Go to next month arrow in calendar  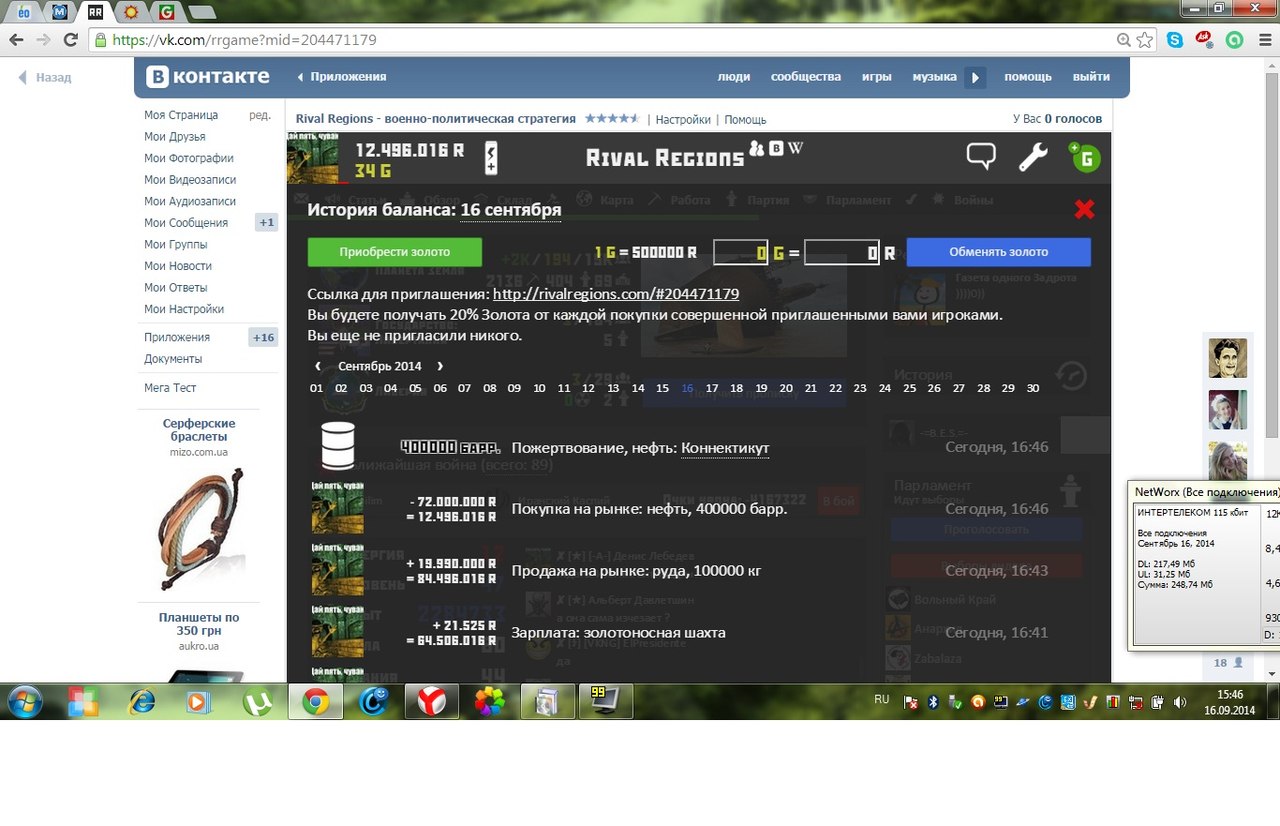(x=440, y=366)
